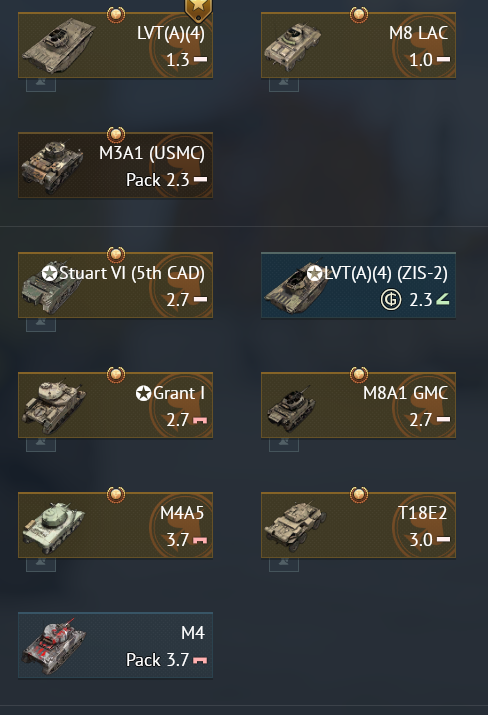The image size is (488, 715).
Task: Click the red-striped M4 tank thumbnail
Action: [x=54, y=645]
